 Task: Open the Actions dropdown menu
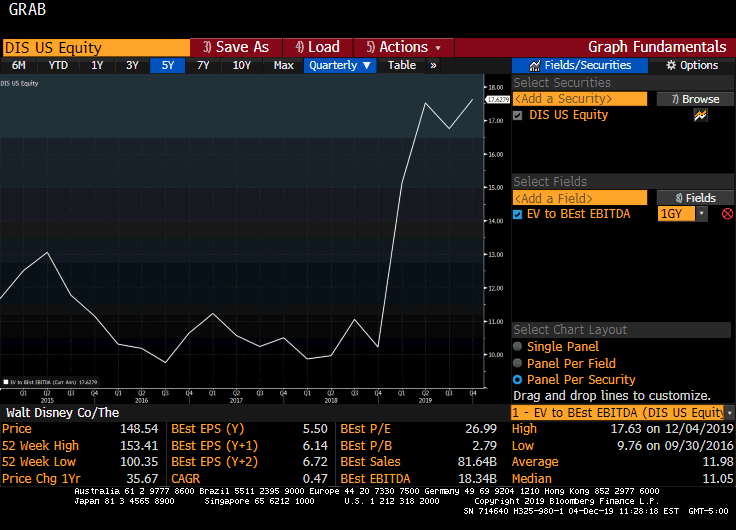(404, 47)
